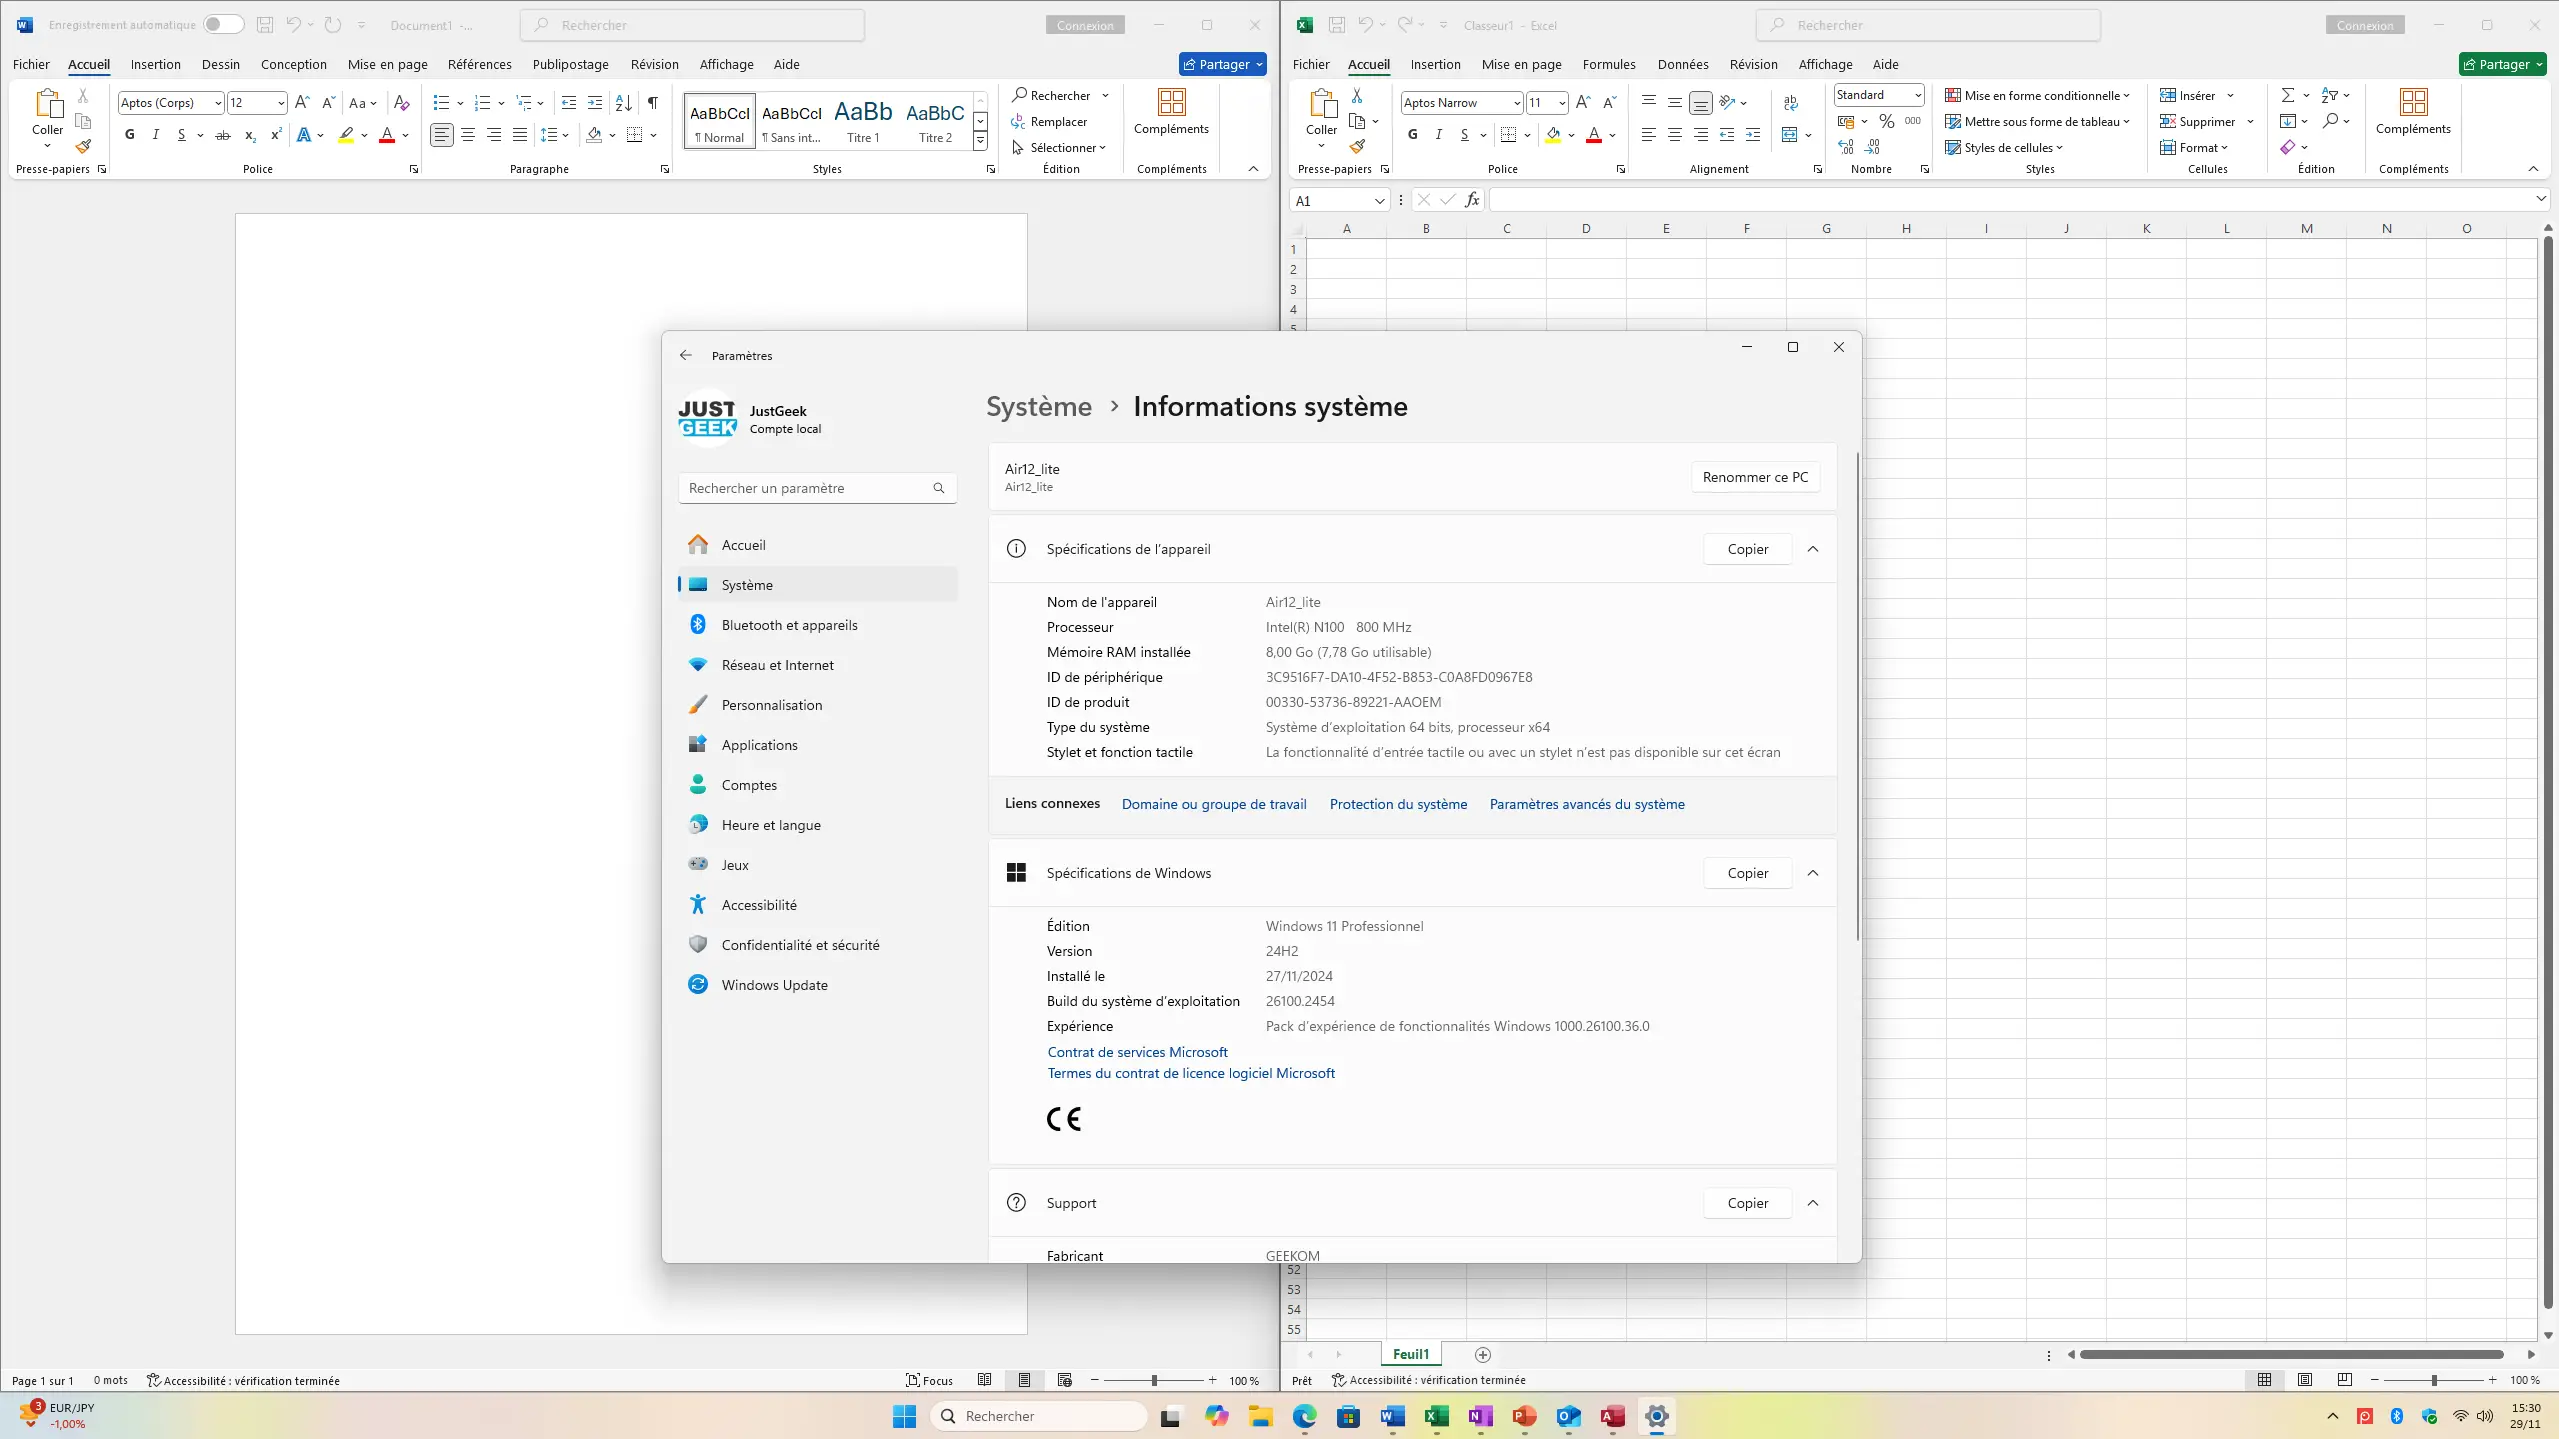Click Excel insert function fx icon
The image size is (2559, 1439).
(1472, 201)
